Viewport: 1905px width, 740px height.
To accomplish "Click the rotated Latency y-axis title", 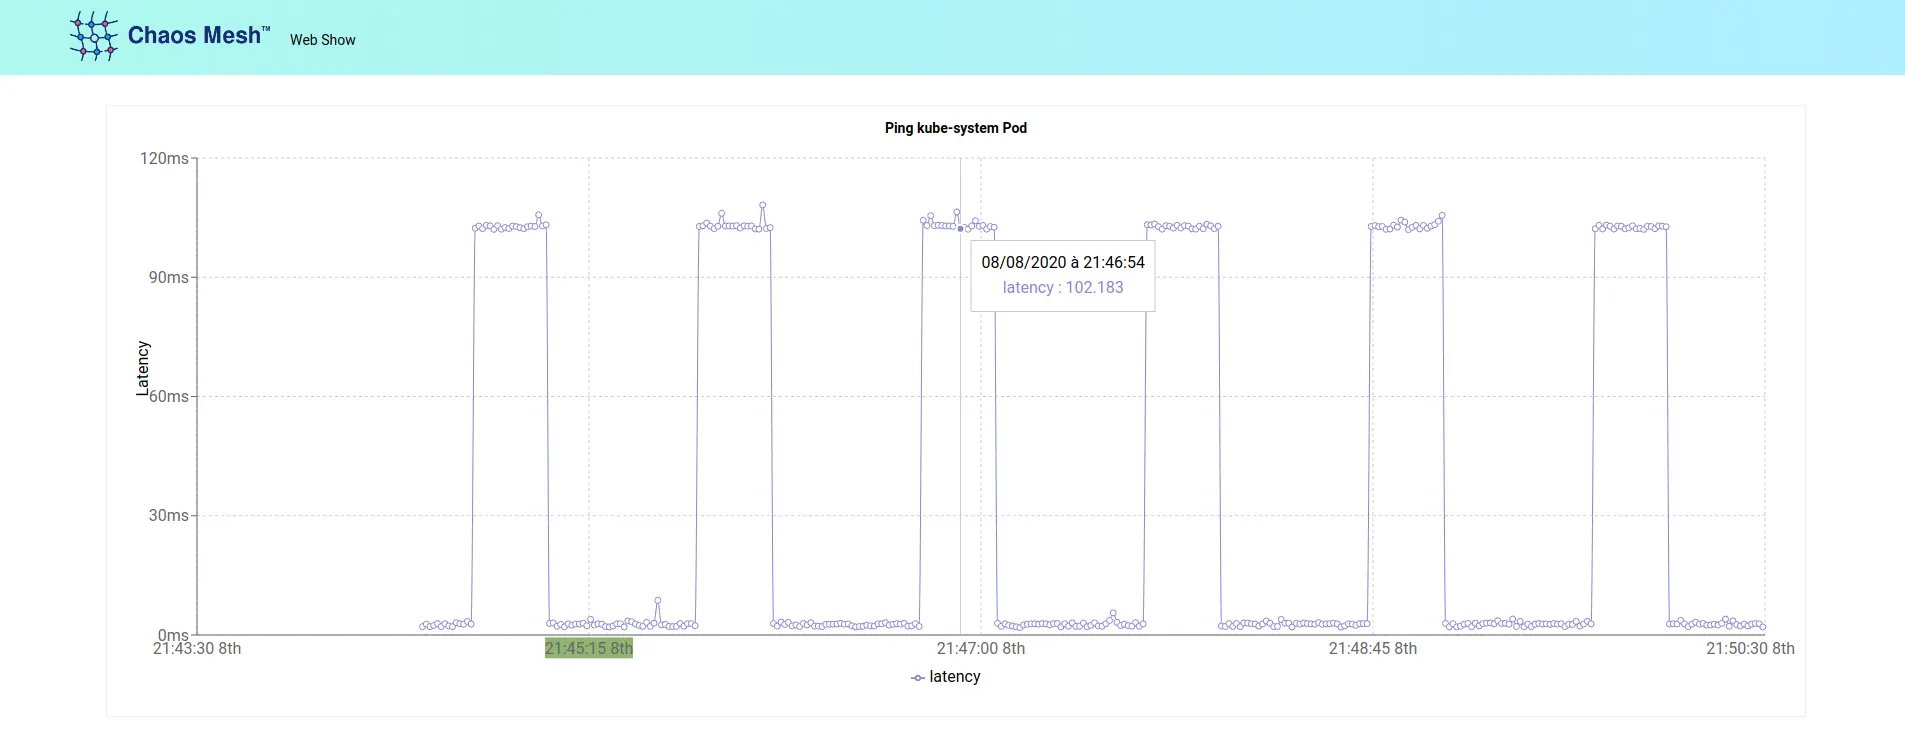I will pos(143,367).
